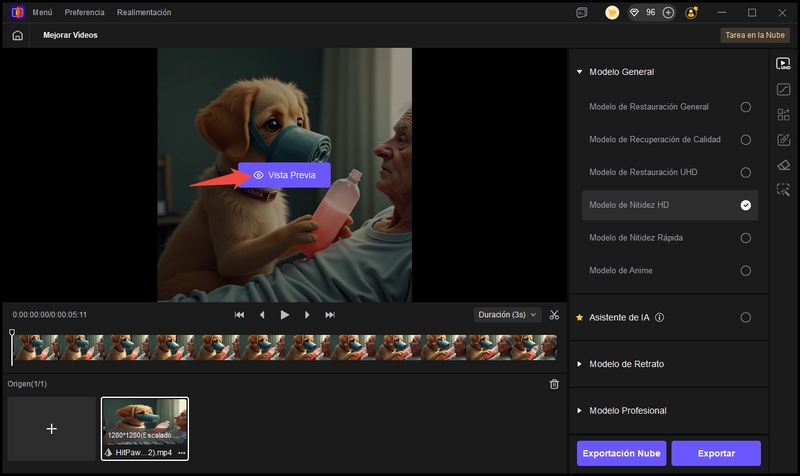
Task: Click the Exportar button
Action: (716, 453)
